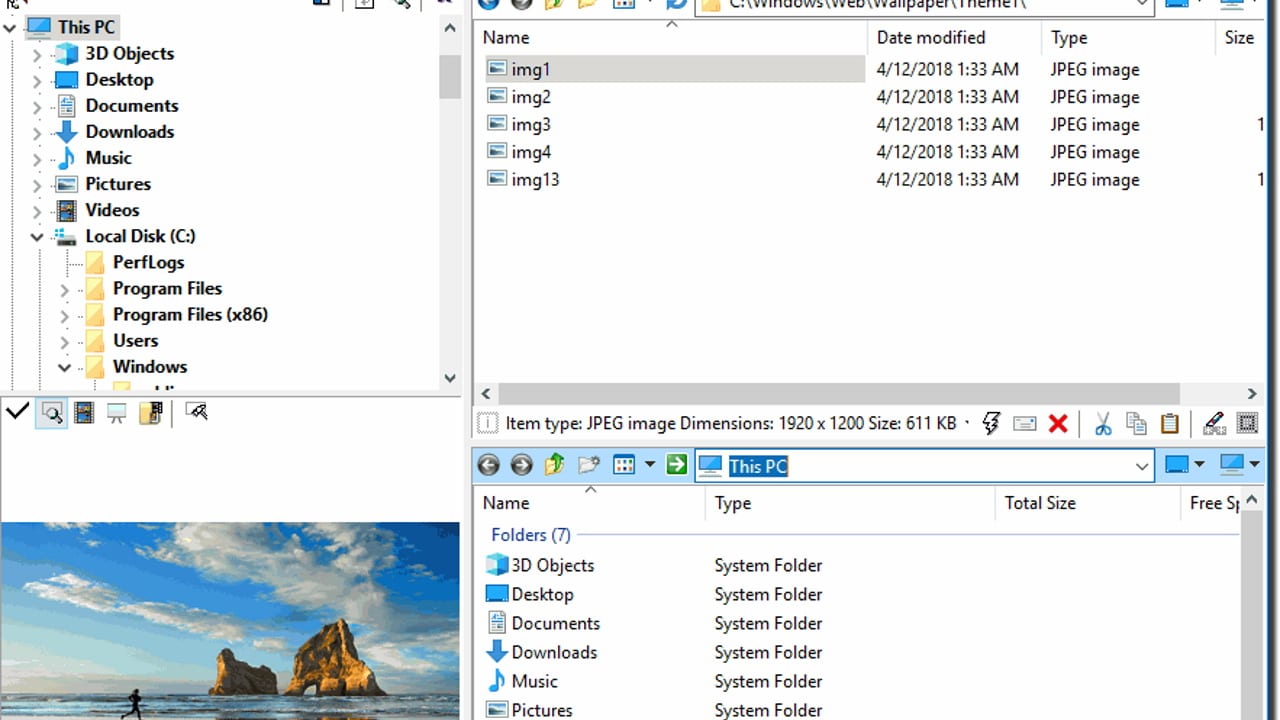Click the back navigation button in bottom pane

point(489,464)
